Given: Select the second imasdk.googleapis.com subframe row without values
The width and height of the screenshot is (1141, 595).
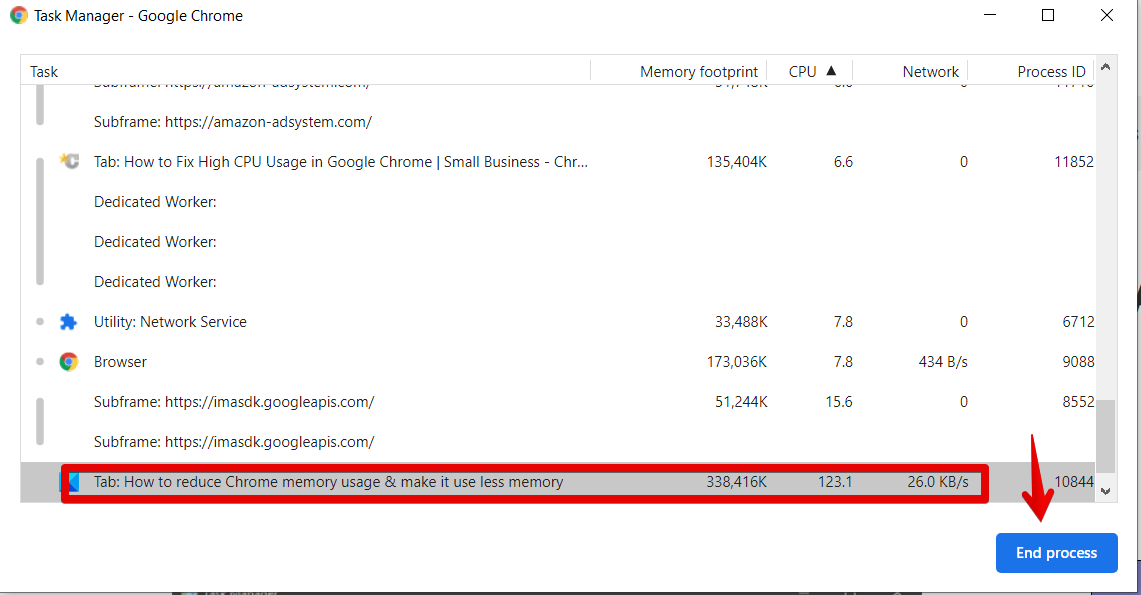Looking at the screenshot, I should (558, 442).
